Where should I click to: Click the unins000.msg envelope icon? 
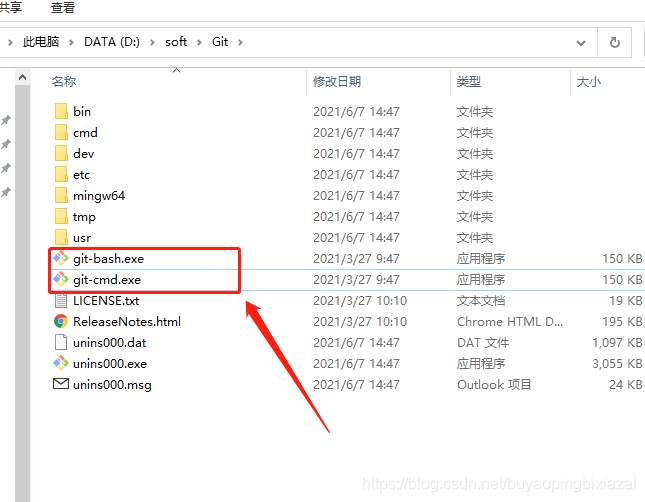(61, 384)
